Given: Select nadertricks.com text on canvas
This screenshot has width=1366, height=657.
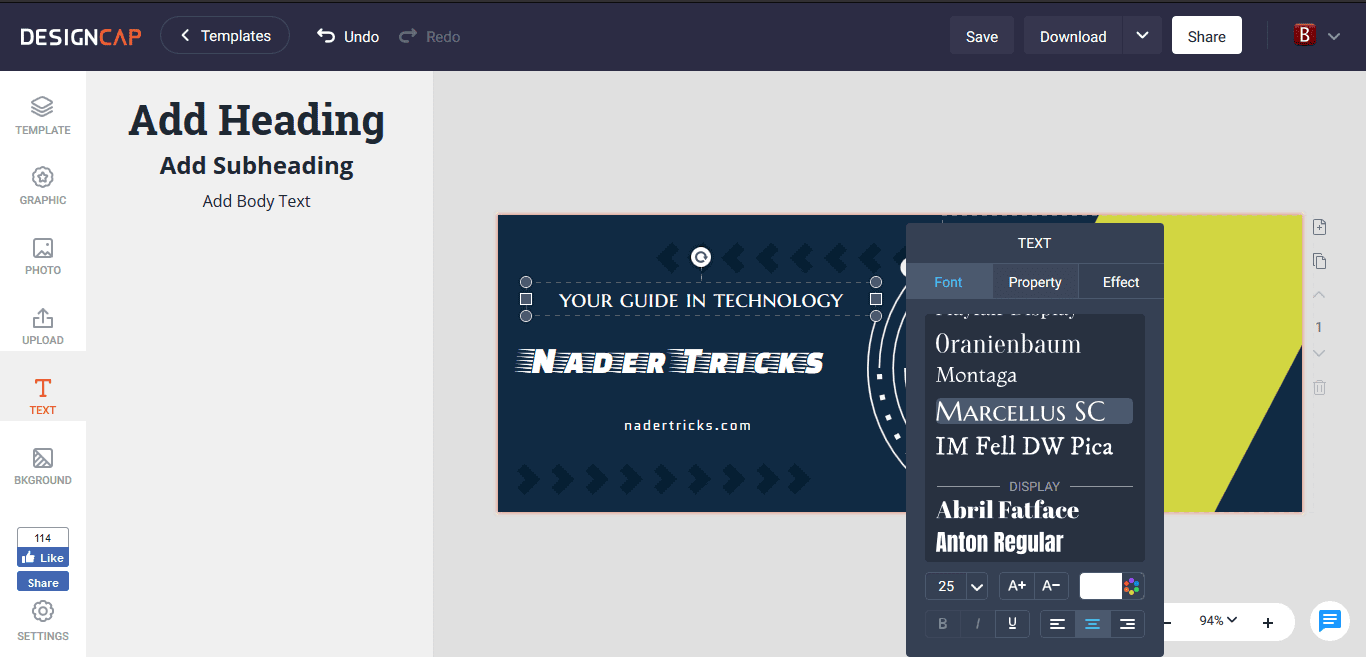Looking at the screenshot, I should point(687,425).
